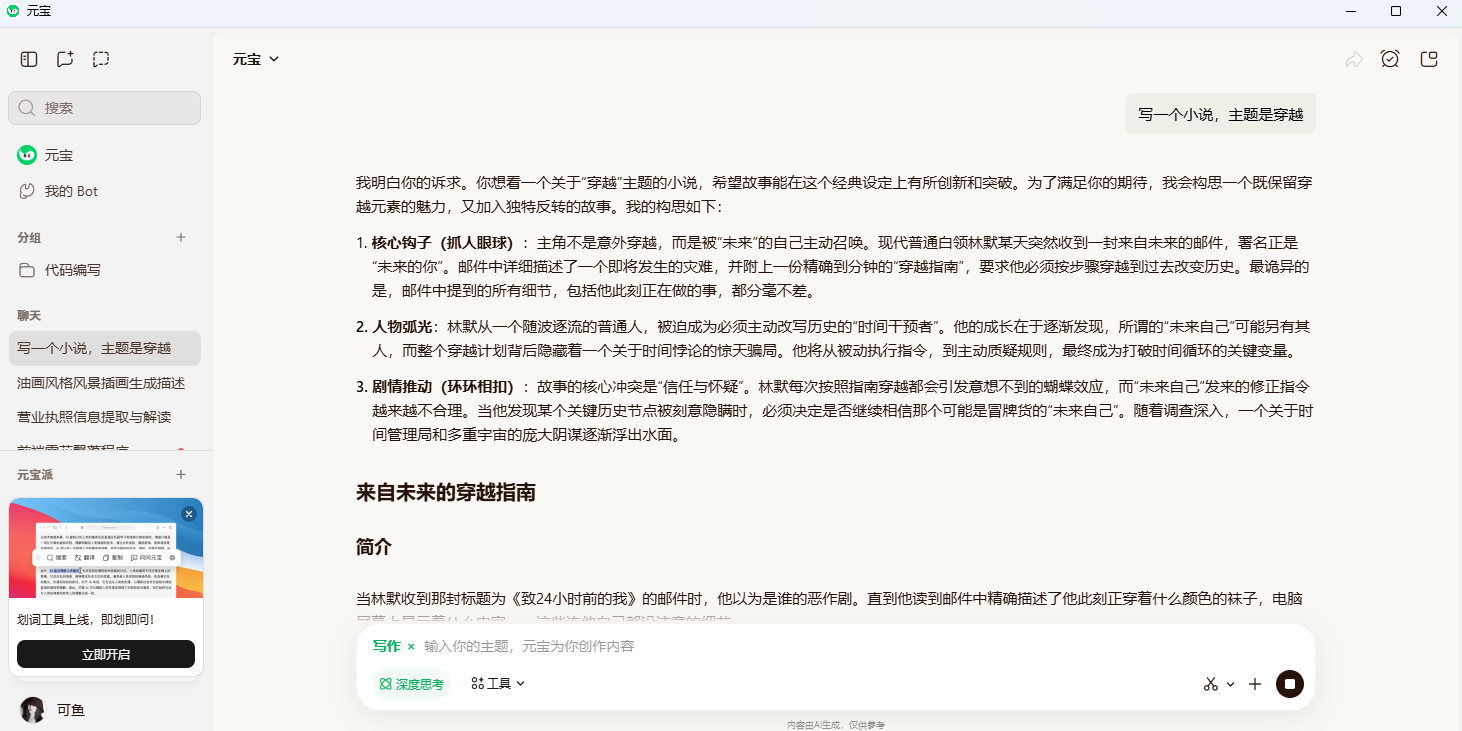This screenshot has height=731, width=1462.
Task: Click the plus icon beside 元宝派
Action: [x=181, y=474]
